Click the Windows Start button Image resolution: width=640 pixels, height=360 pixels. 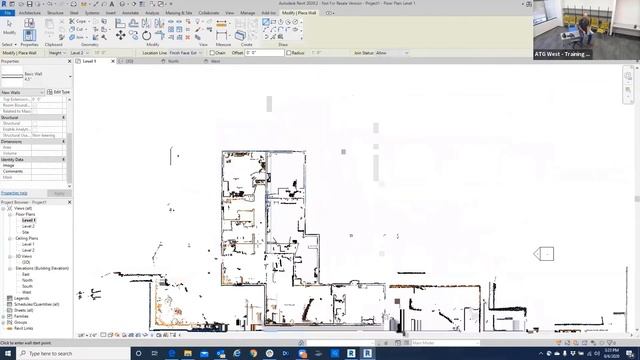[8, 353]
